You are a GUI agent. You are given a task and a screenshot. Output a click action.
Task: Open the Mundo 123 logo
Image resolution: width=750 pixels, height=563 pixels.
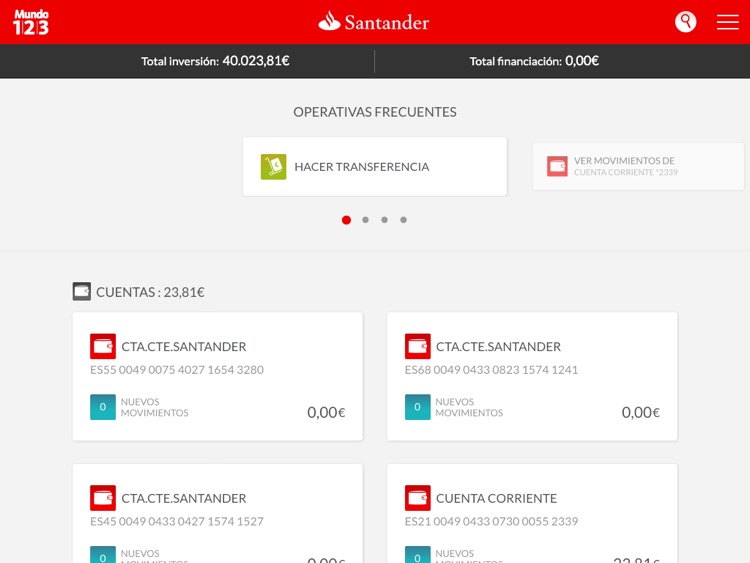tap(31, 22)
